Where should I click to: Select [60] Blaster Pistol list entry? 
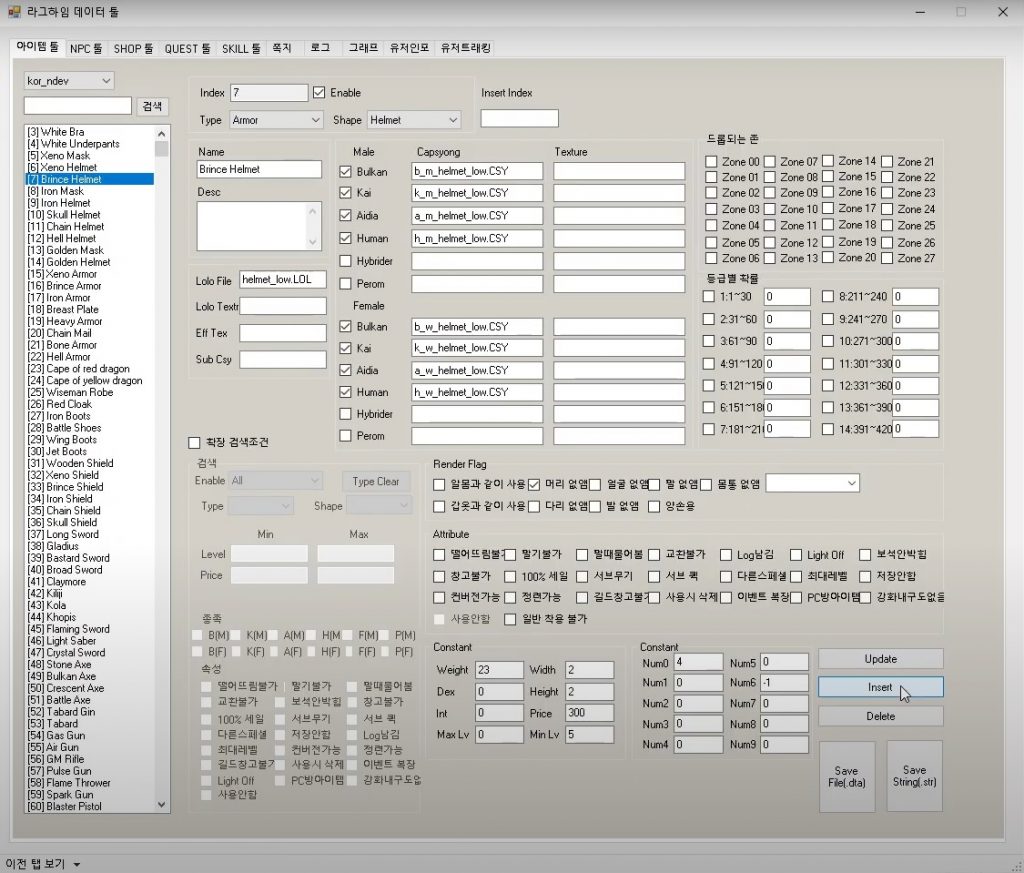point(90,806)
